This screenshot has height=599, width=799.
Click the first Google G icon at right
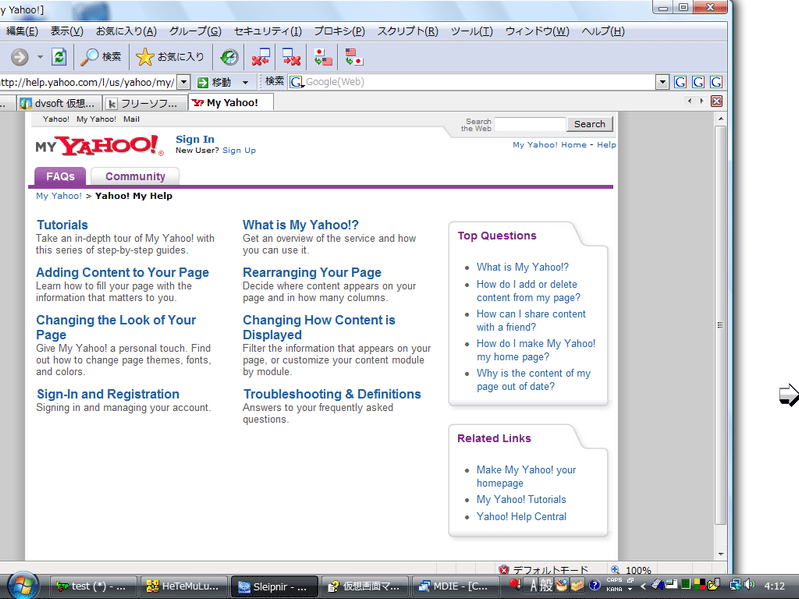point(680,82)
